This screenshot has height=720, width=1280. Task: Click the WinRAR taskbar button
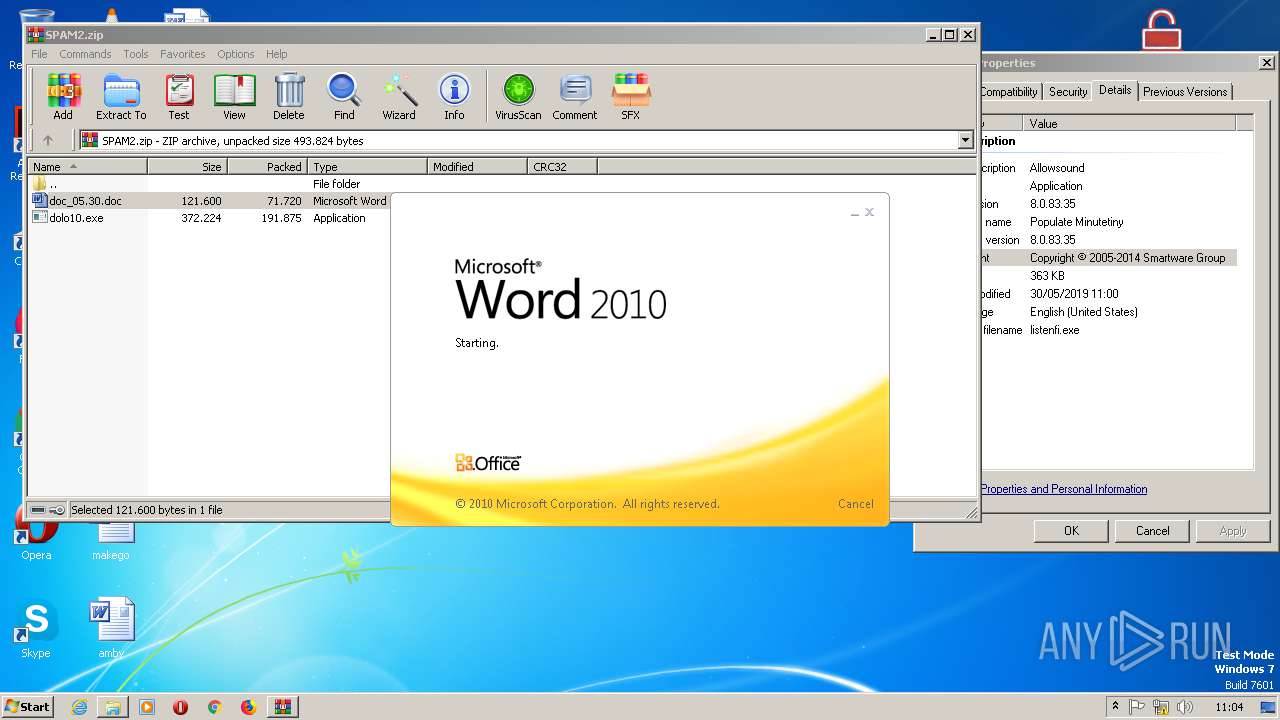click(282, 707)
